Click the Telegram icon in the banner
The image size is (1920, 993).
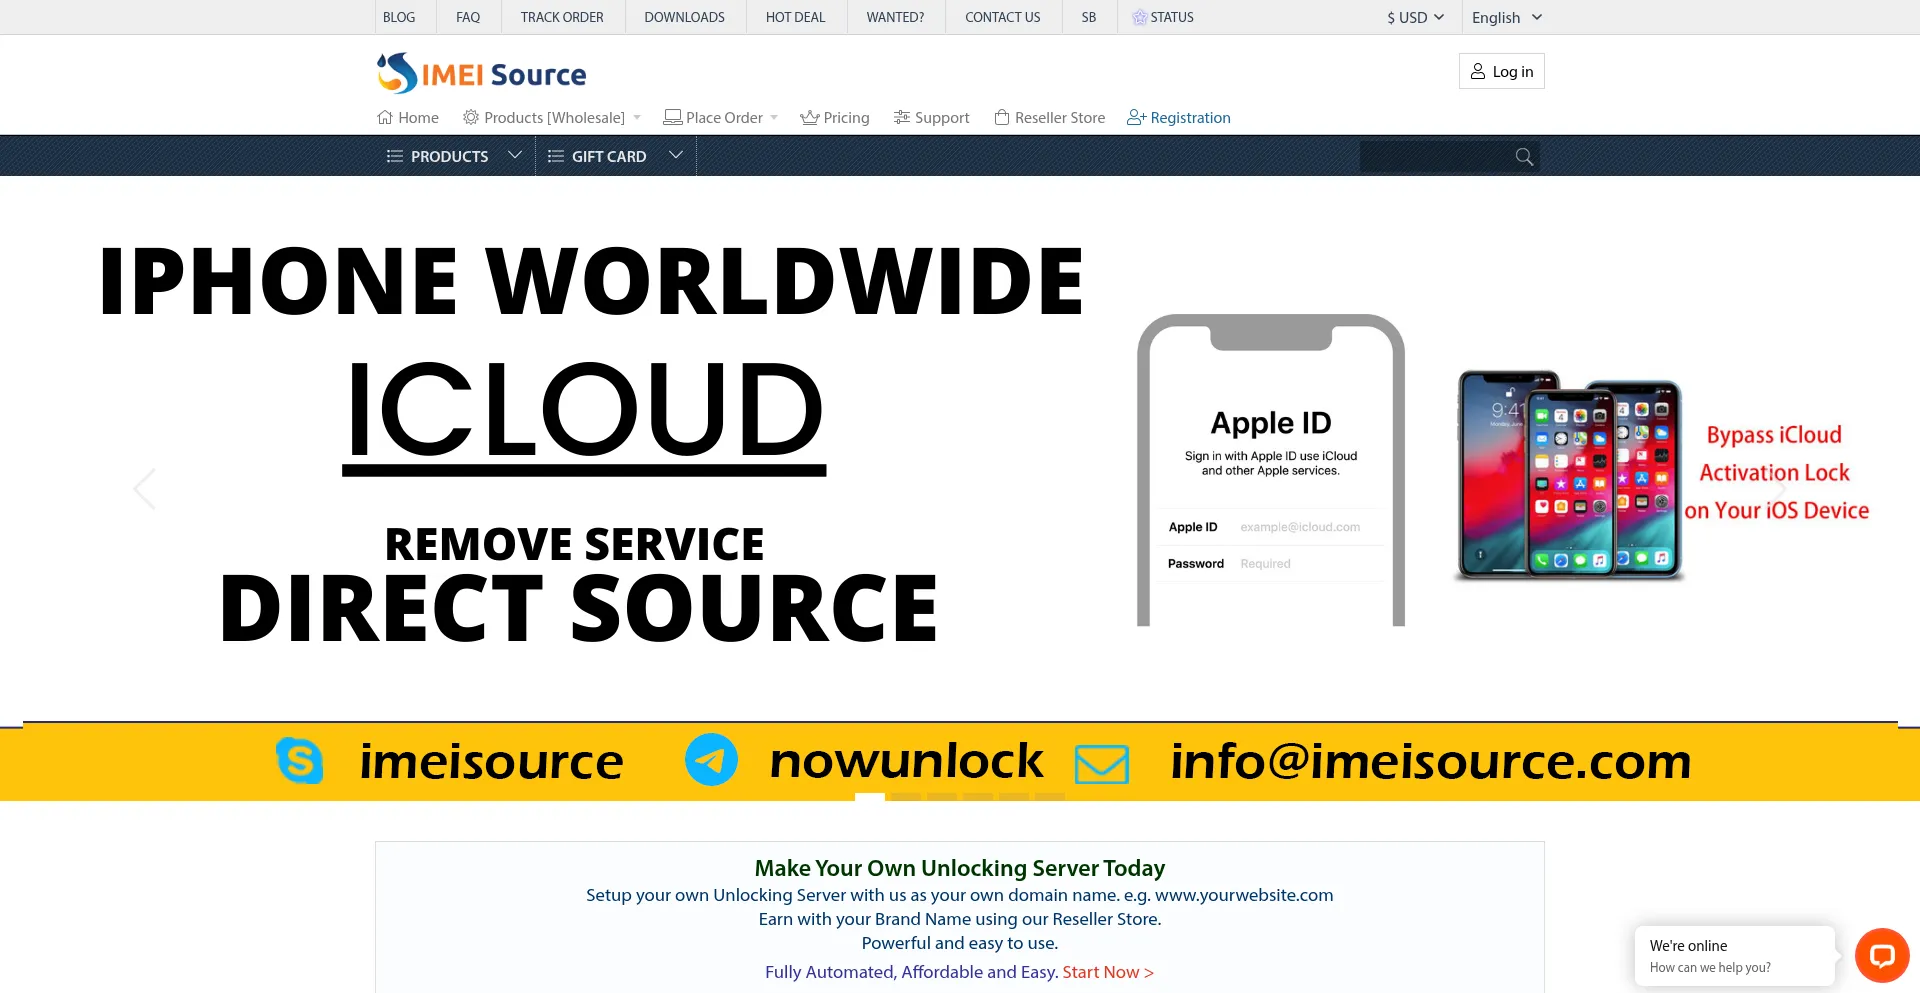pos(711,760)
